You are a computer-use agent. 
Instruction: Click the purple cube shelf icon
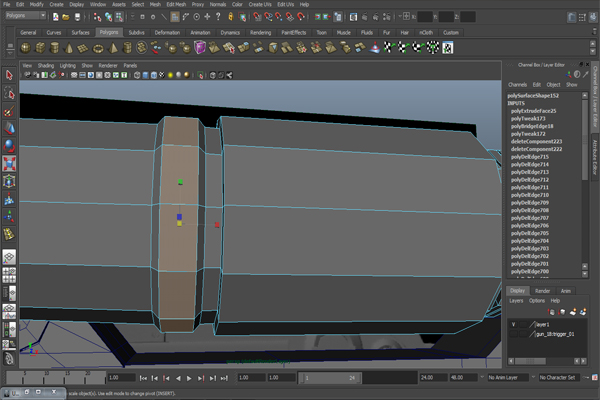[200, 48]
